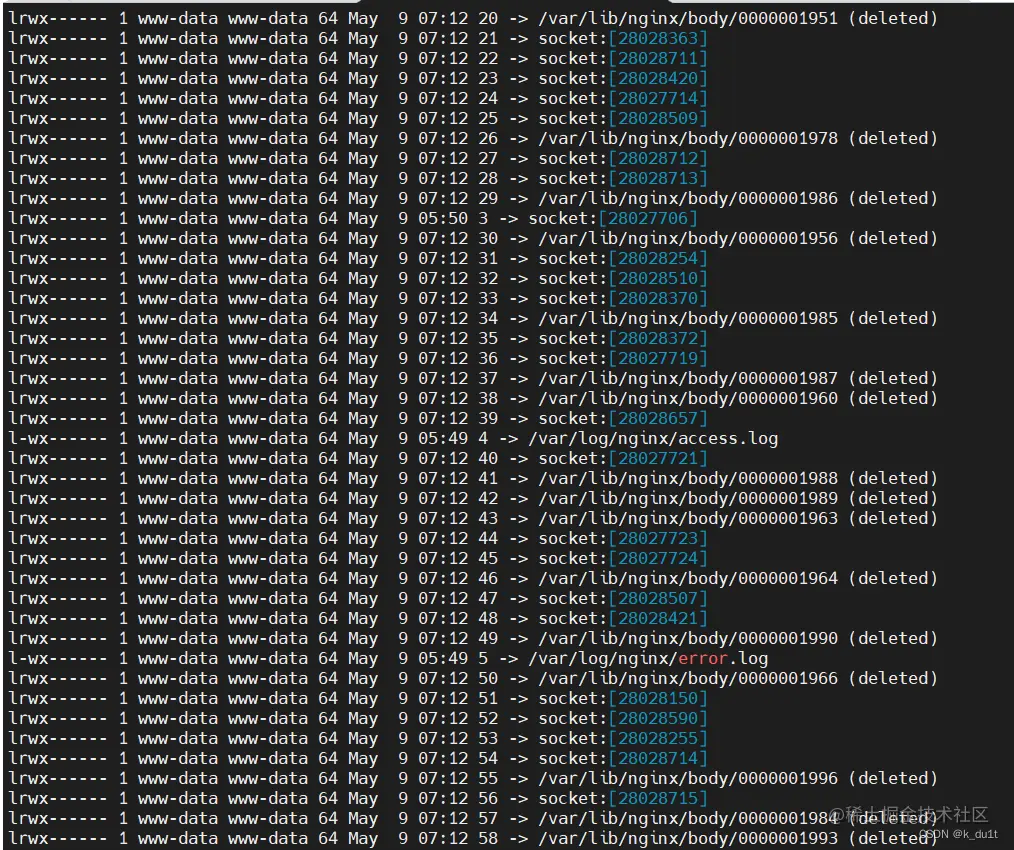Click socket:[28027723] entry

(x=623, y=539)
